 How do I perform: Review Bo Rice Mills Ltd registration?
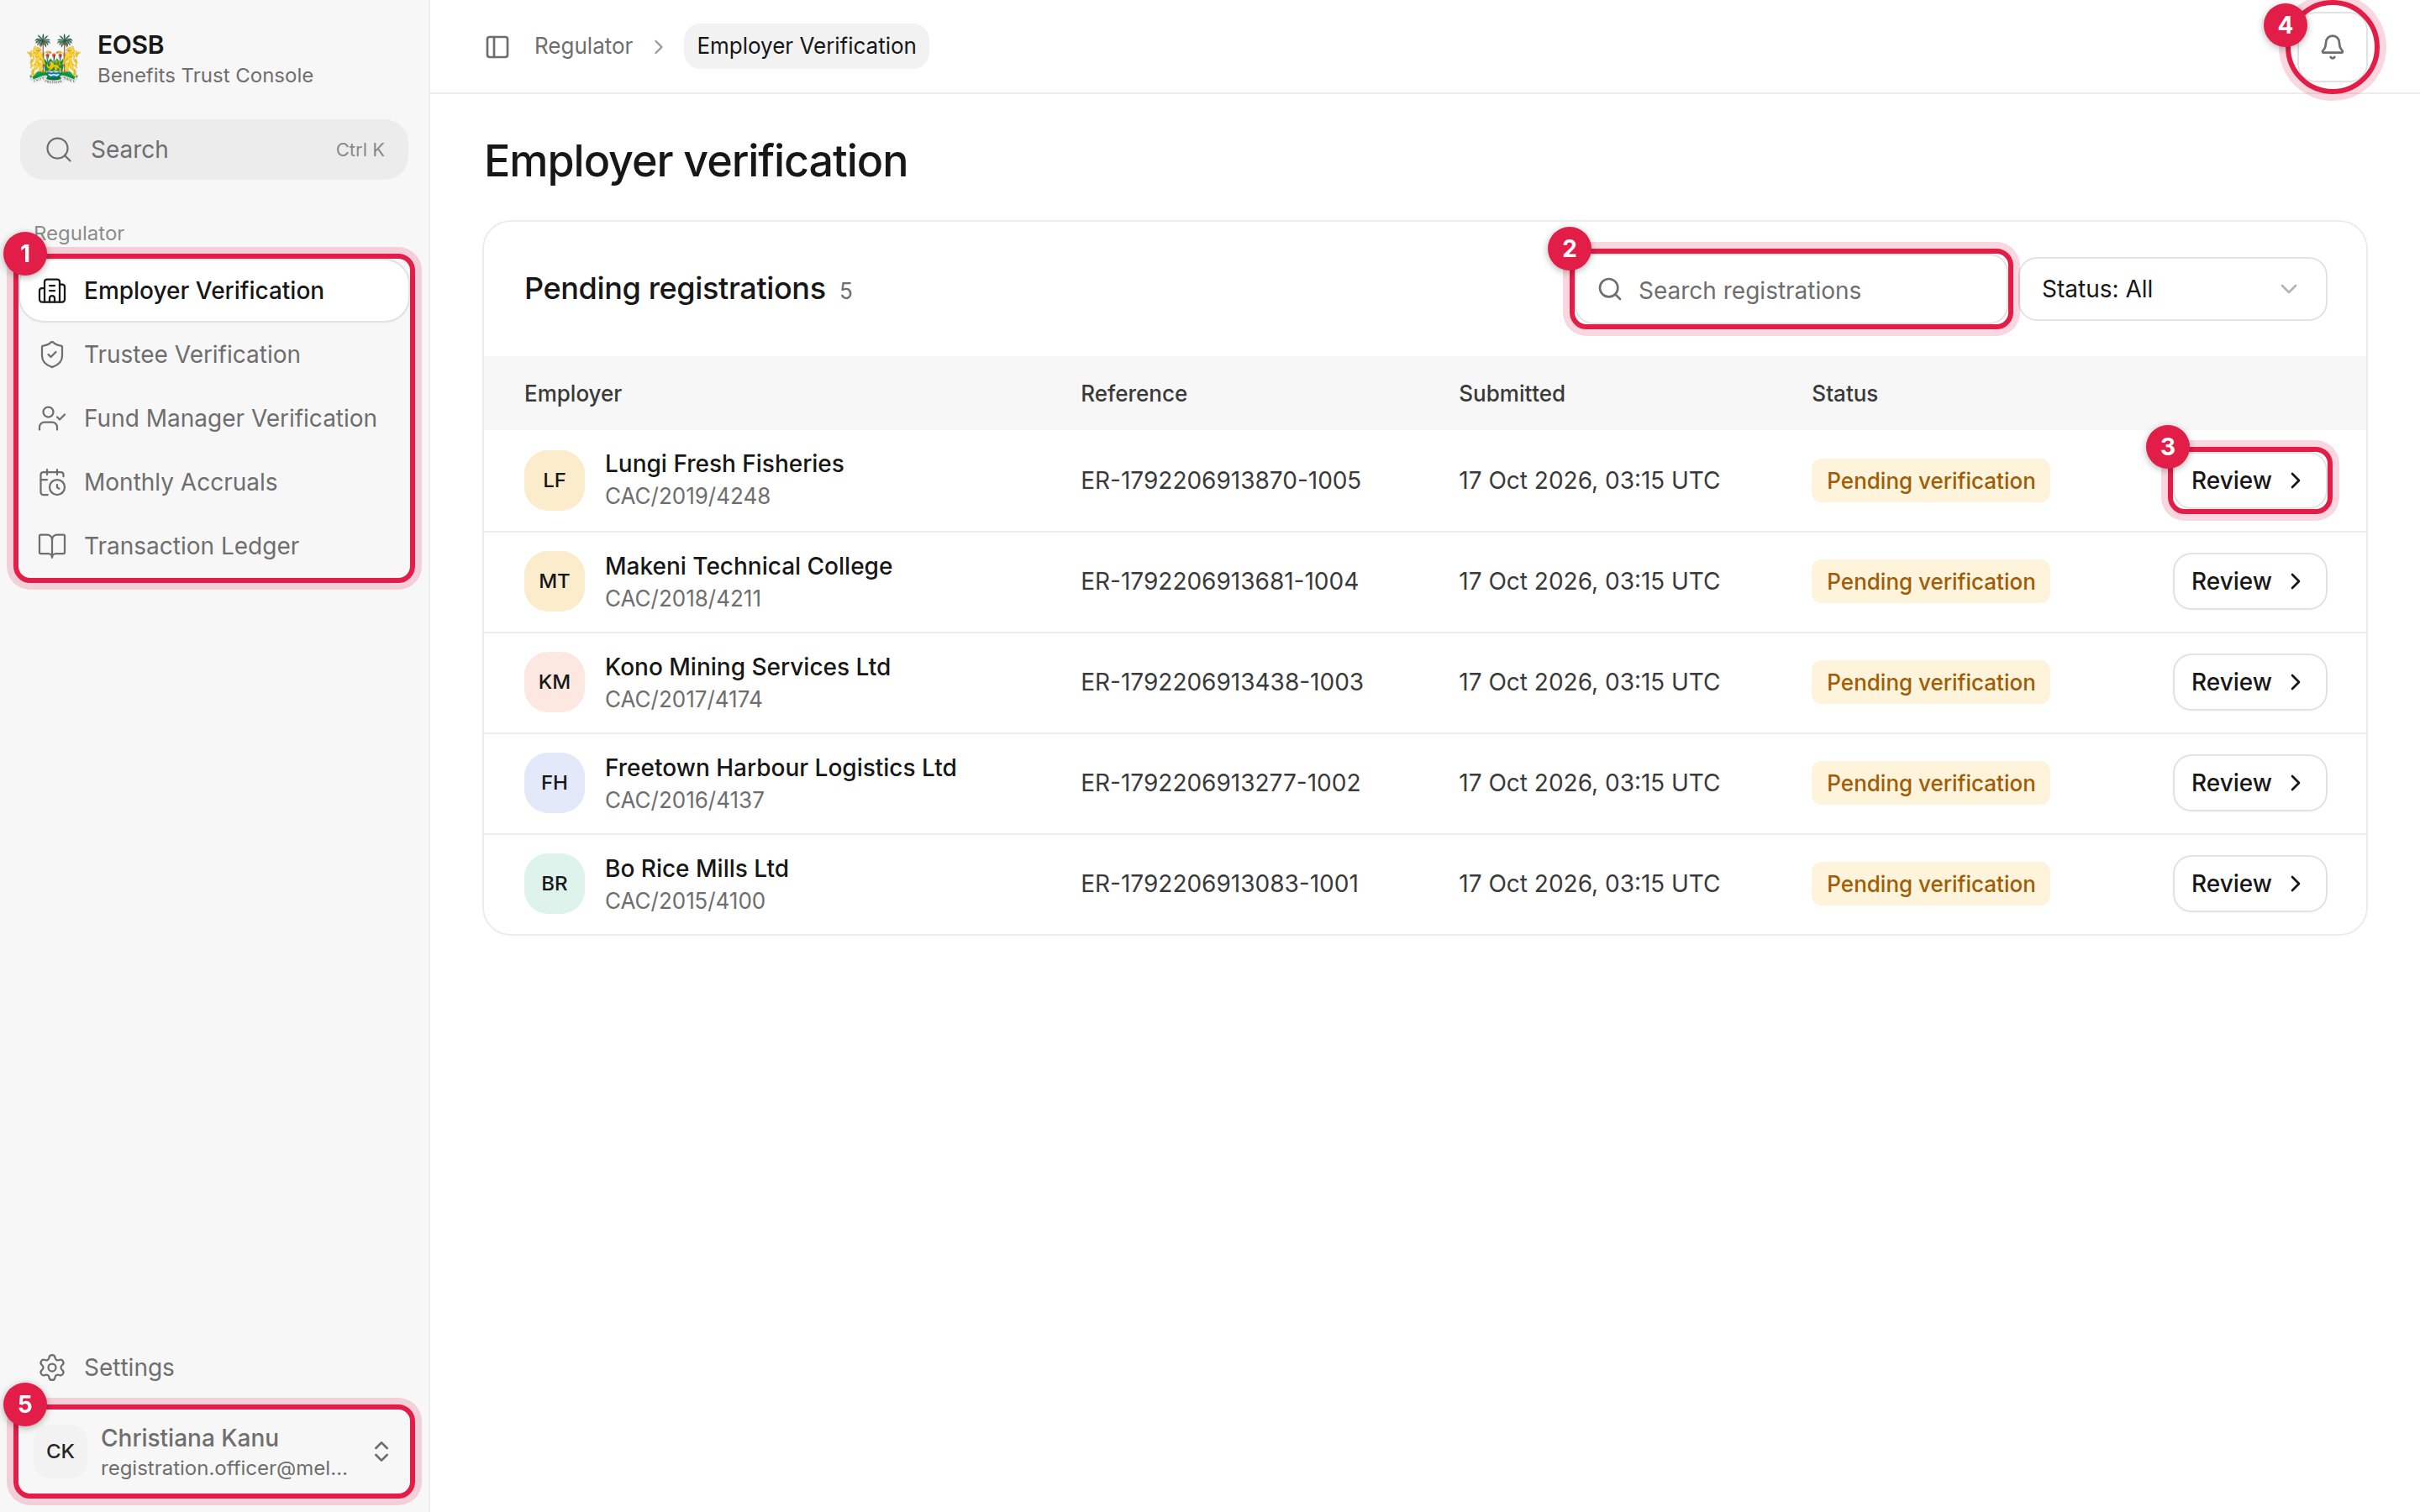click(x=2249, y=884)
